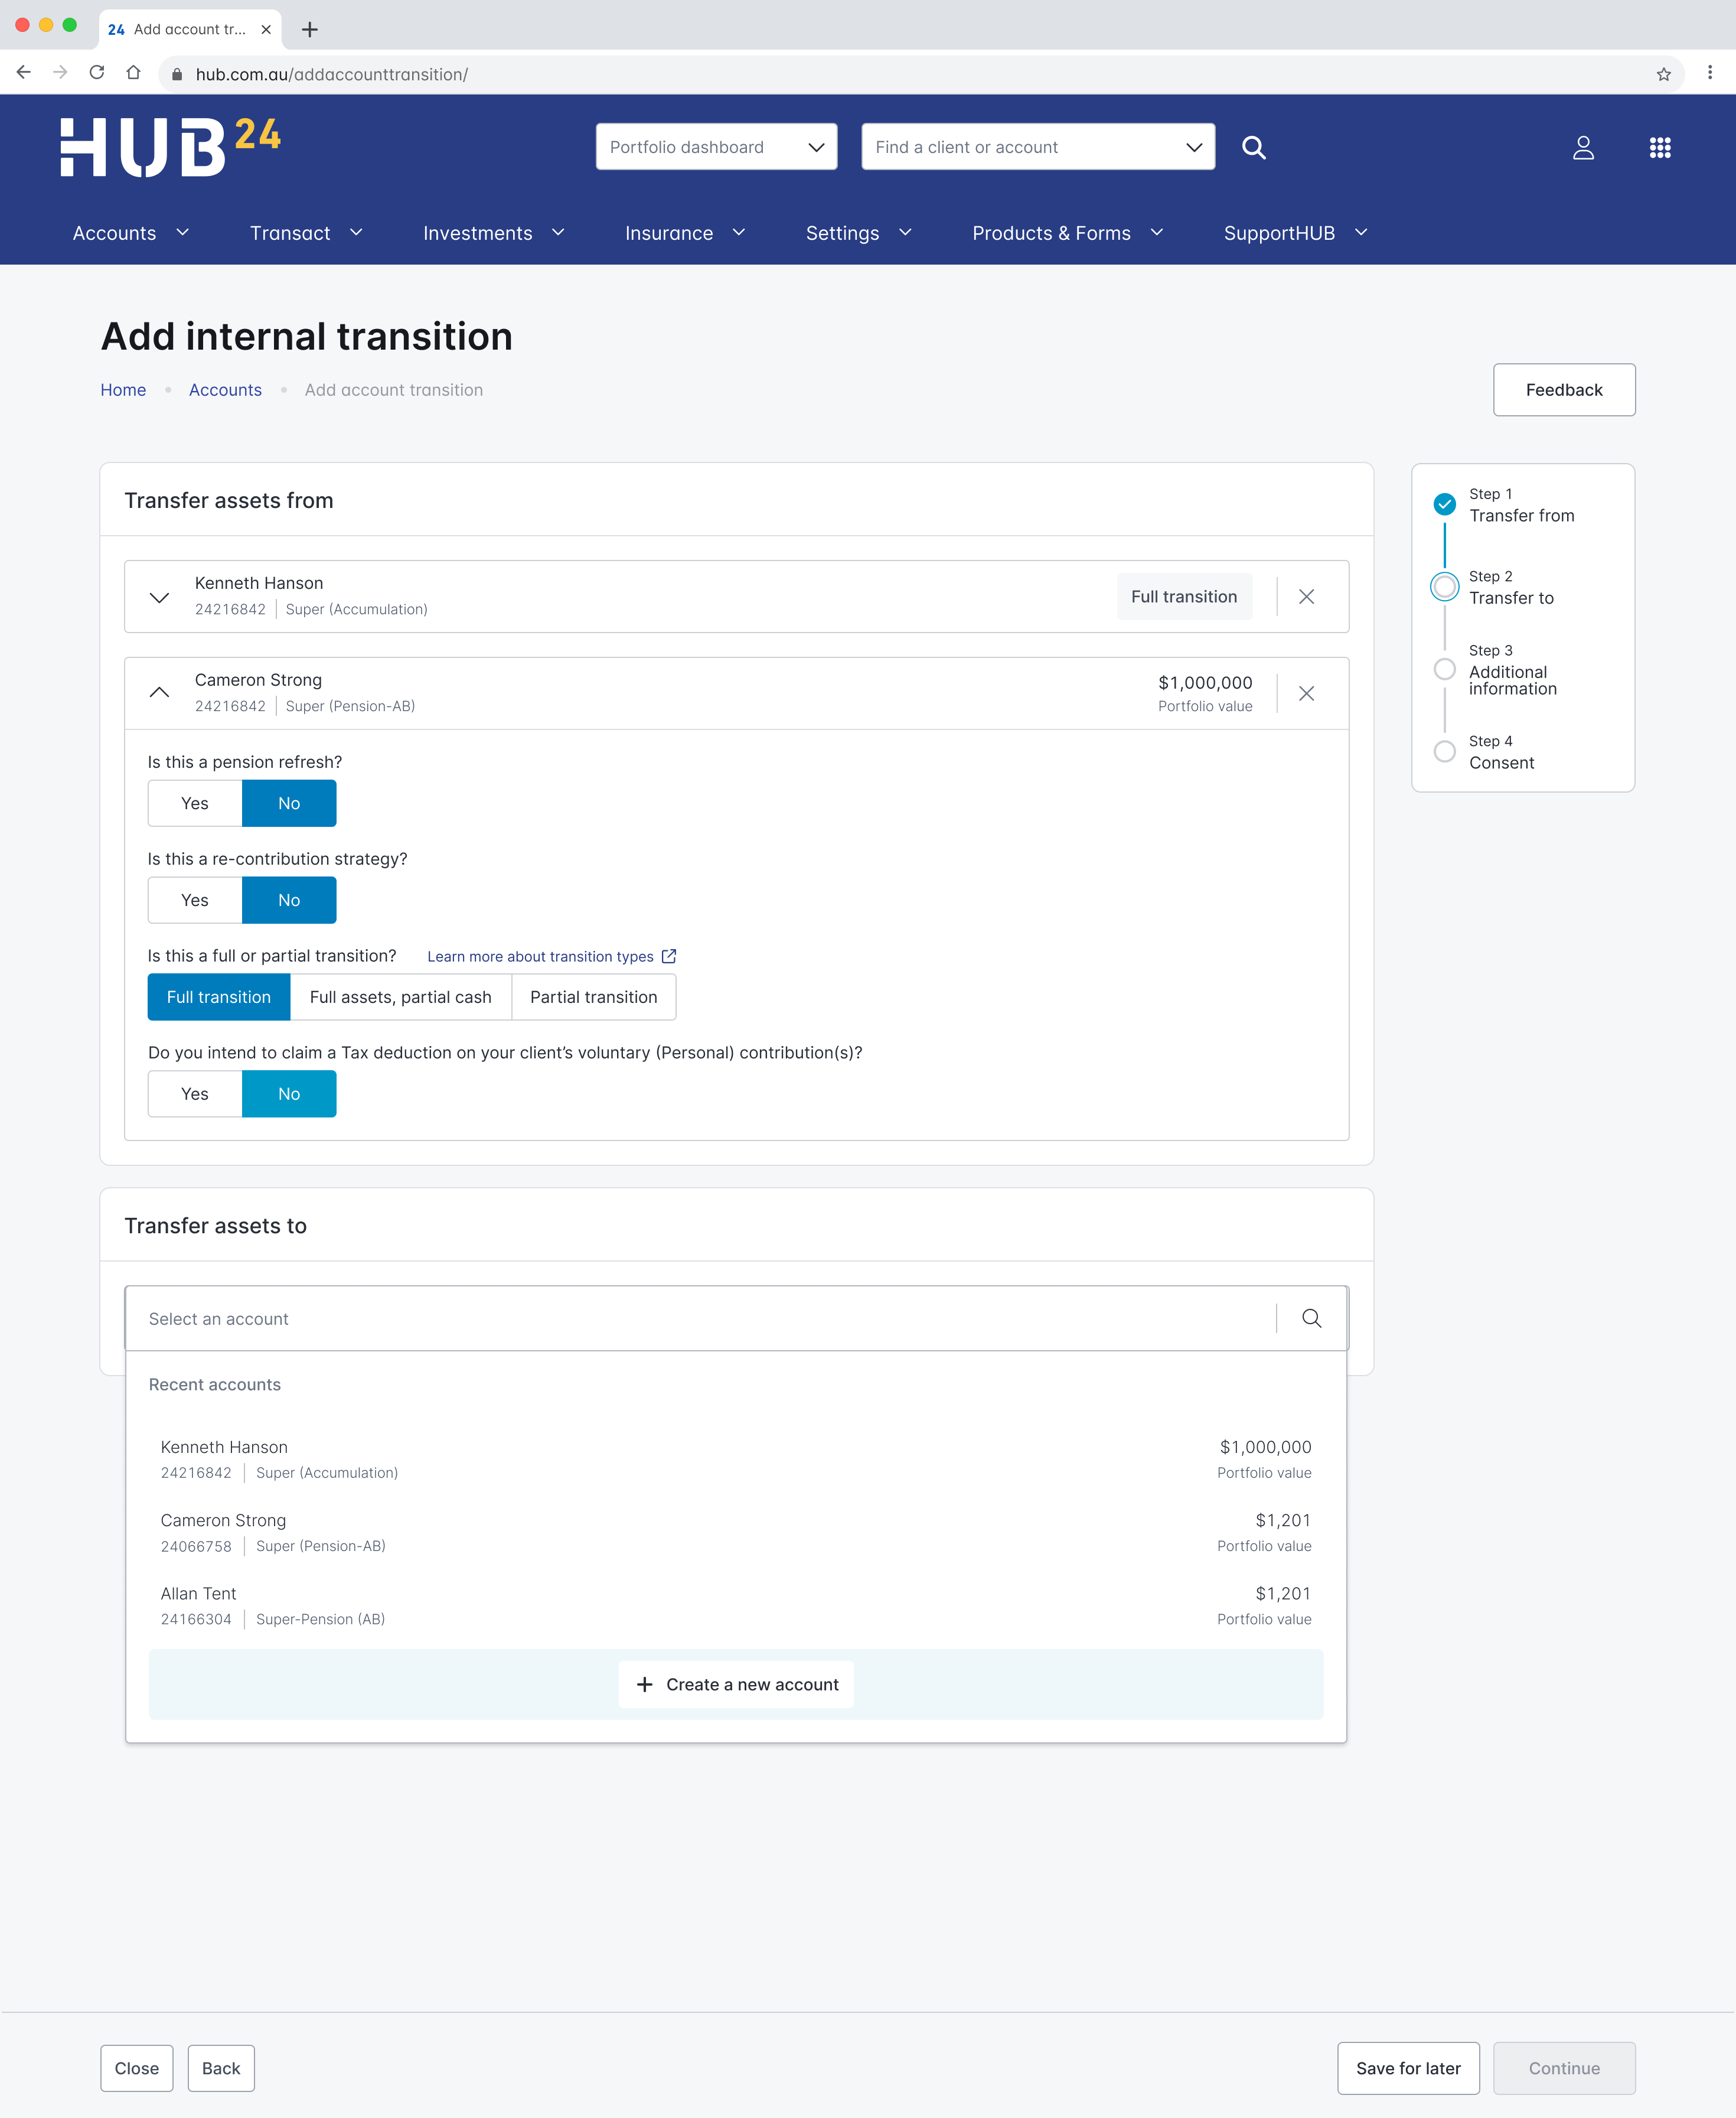This screenshot has height=2118, width=1736.
Task: Open the Settings menu
Action: click(859, 233)
